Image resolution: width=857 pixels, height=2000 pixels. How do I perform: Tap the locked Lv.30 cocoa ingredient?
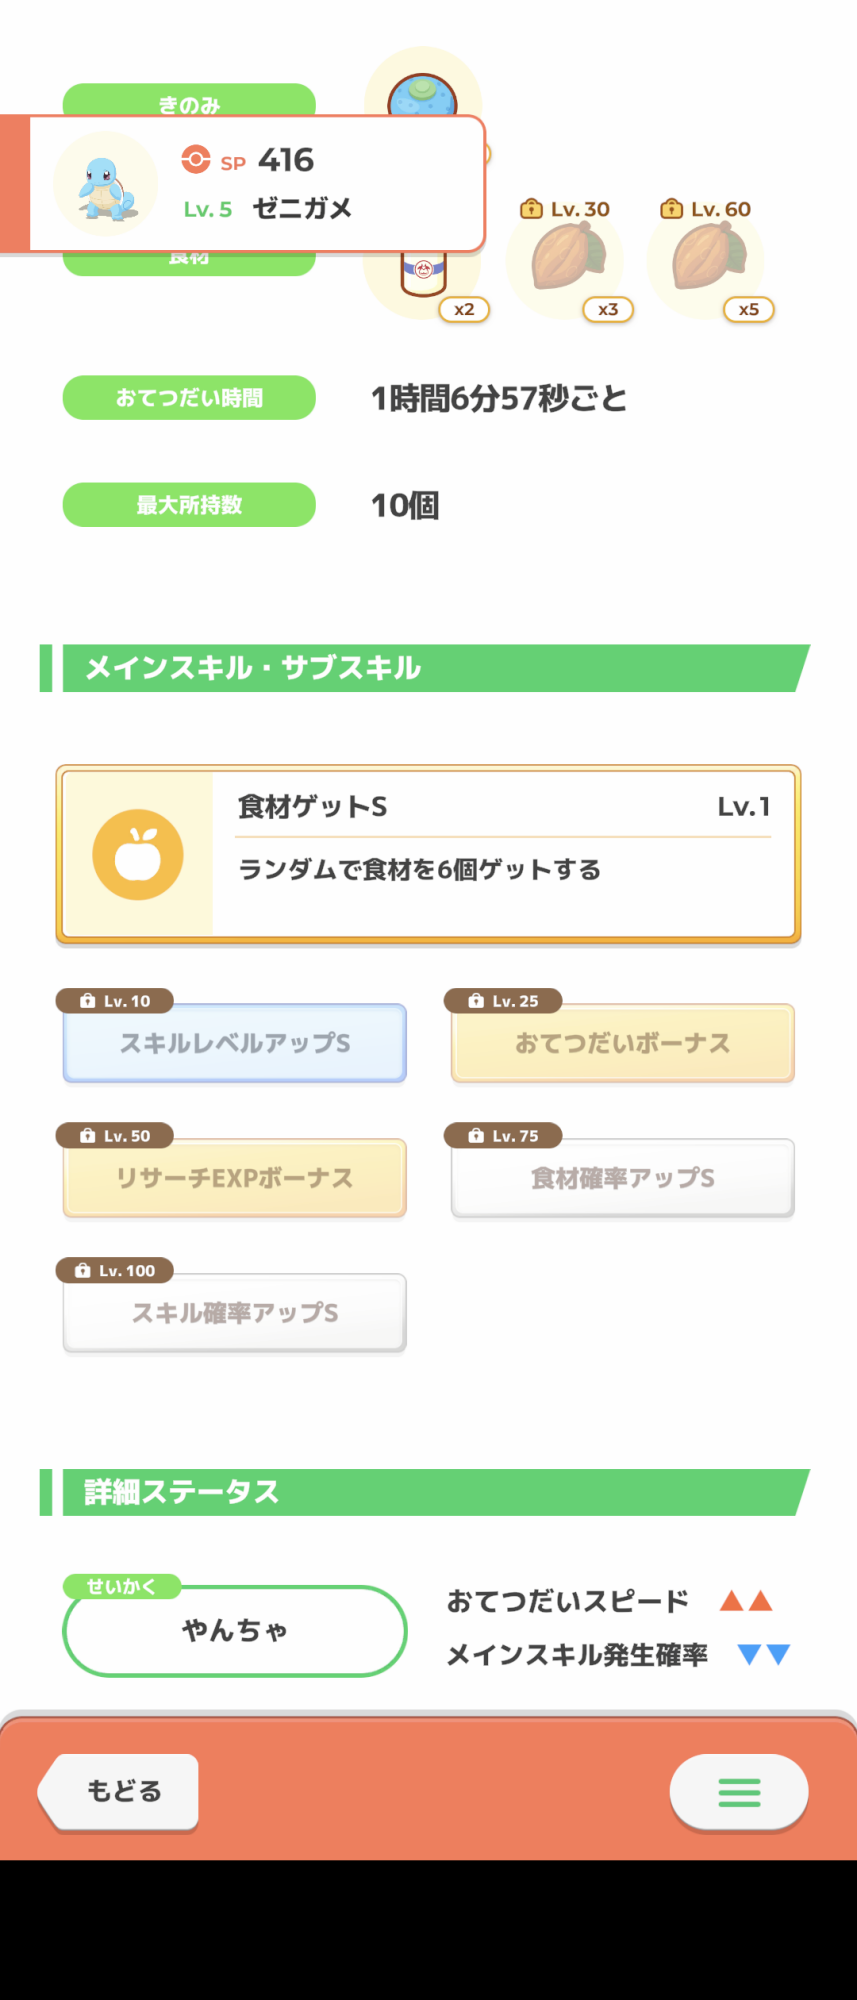pyautogui.click(x=566, y=258)
